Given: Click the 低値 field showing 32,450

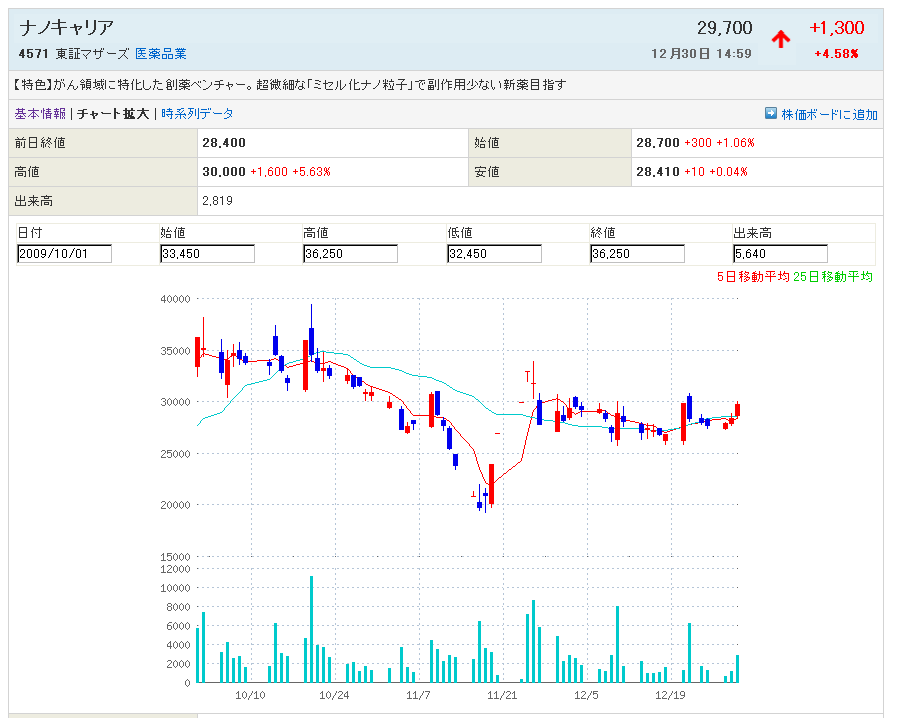Looking at the screenshot, I should pyautogui.click(x=494, y=254).
